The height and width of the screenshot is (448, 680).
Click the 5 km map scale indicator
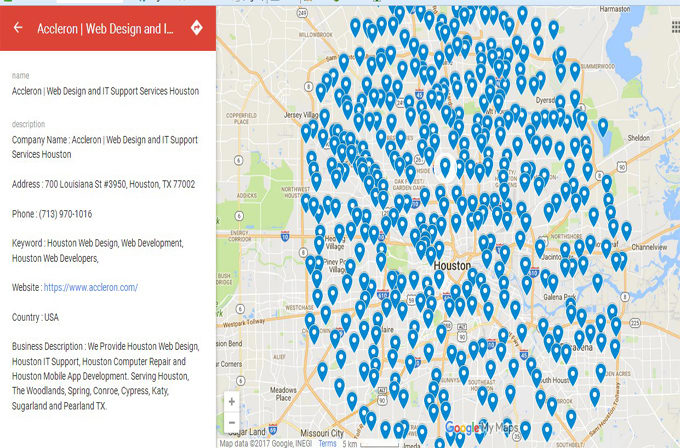pyautogui.click(x=370, y=444)
